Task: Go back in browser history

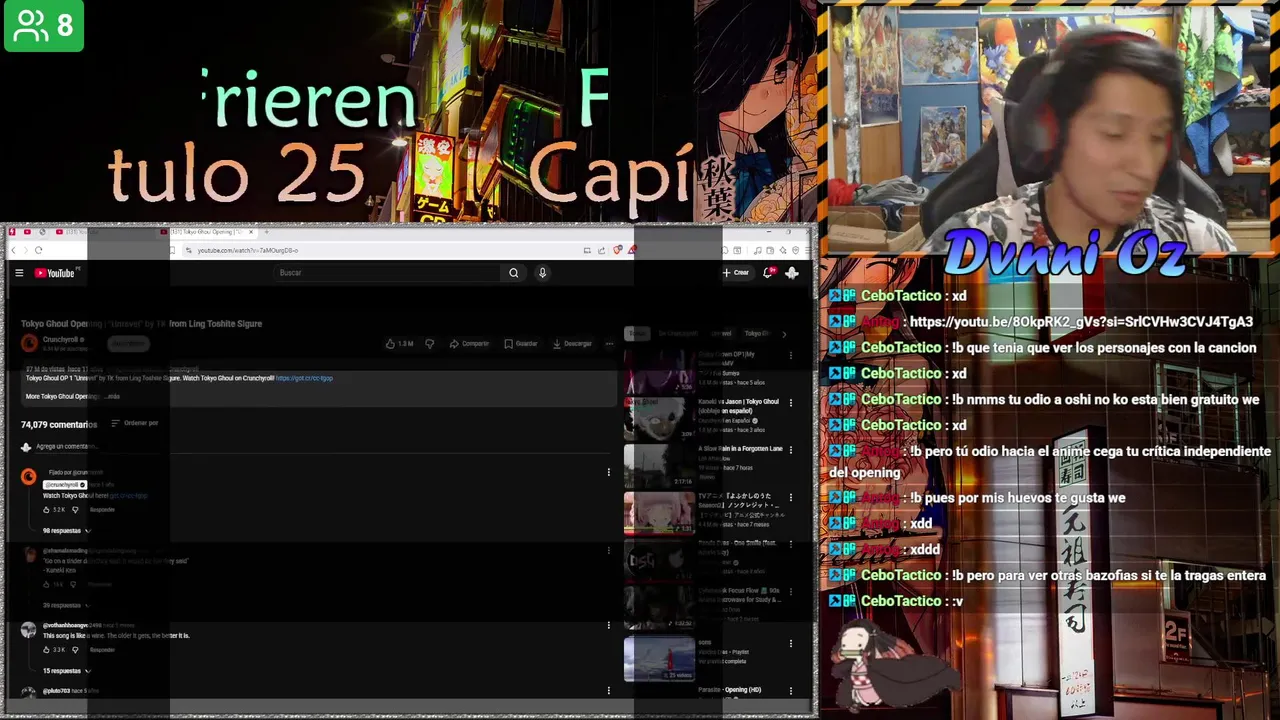Action: pyautogui.click(x=13, y=250)
